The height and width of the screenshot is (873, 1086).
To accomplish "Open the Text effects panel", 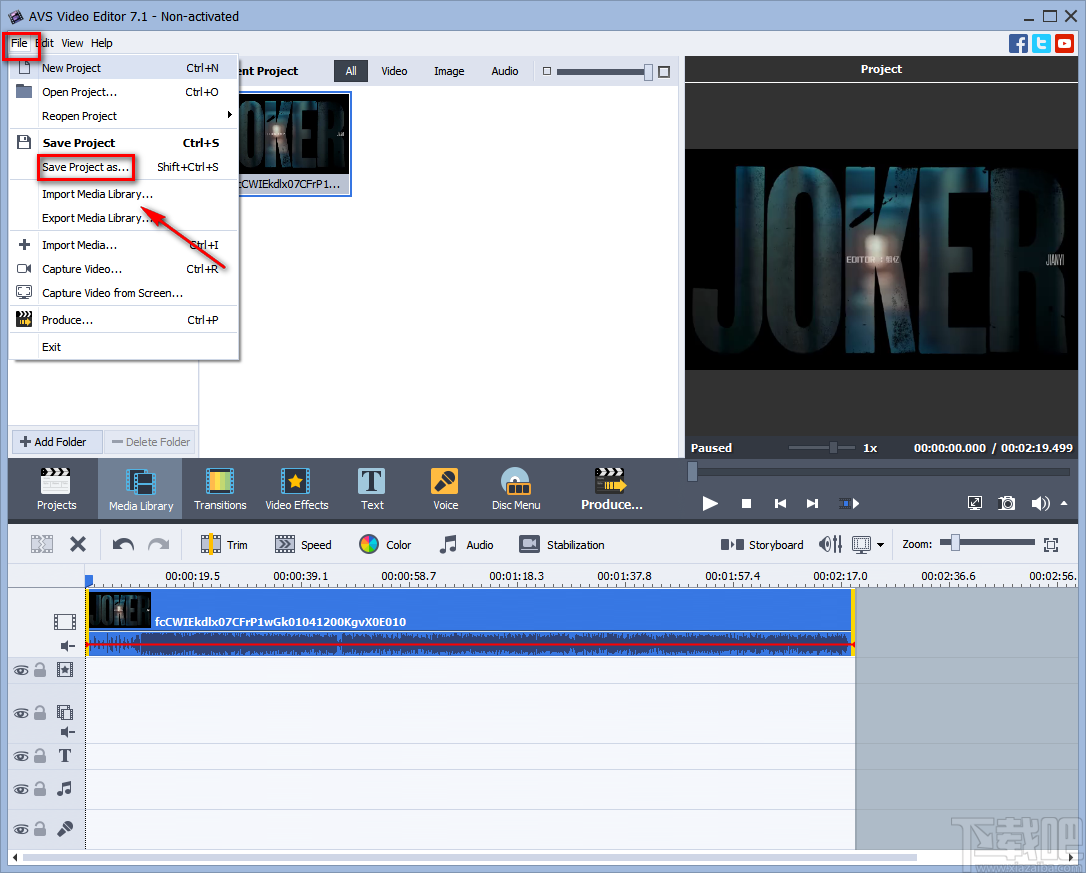I will tap(372, 489).
